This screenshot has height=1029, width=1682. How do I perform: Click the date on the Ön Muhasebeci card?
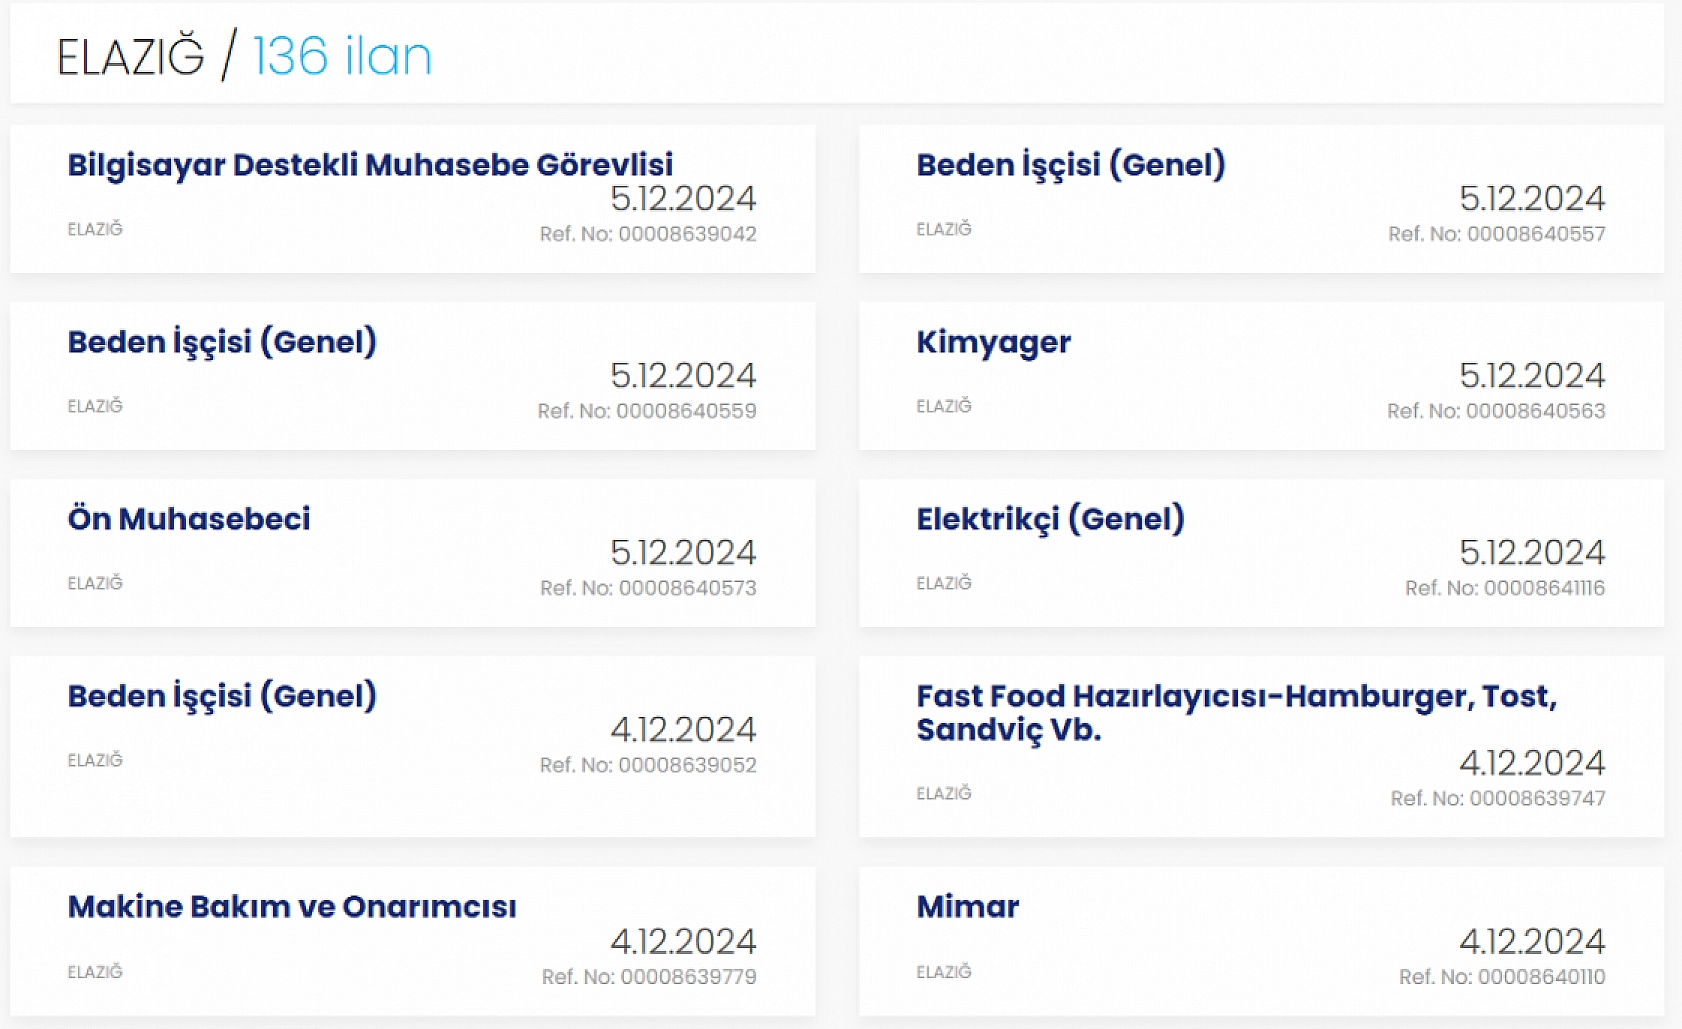(683, 552)
